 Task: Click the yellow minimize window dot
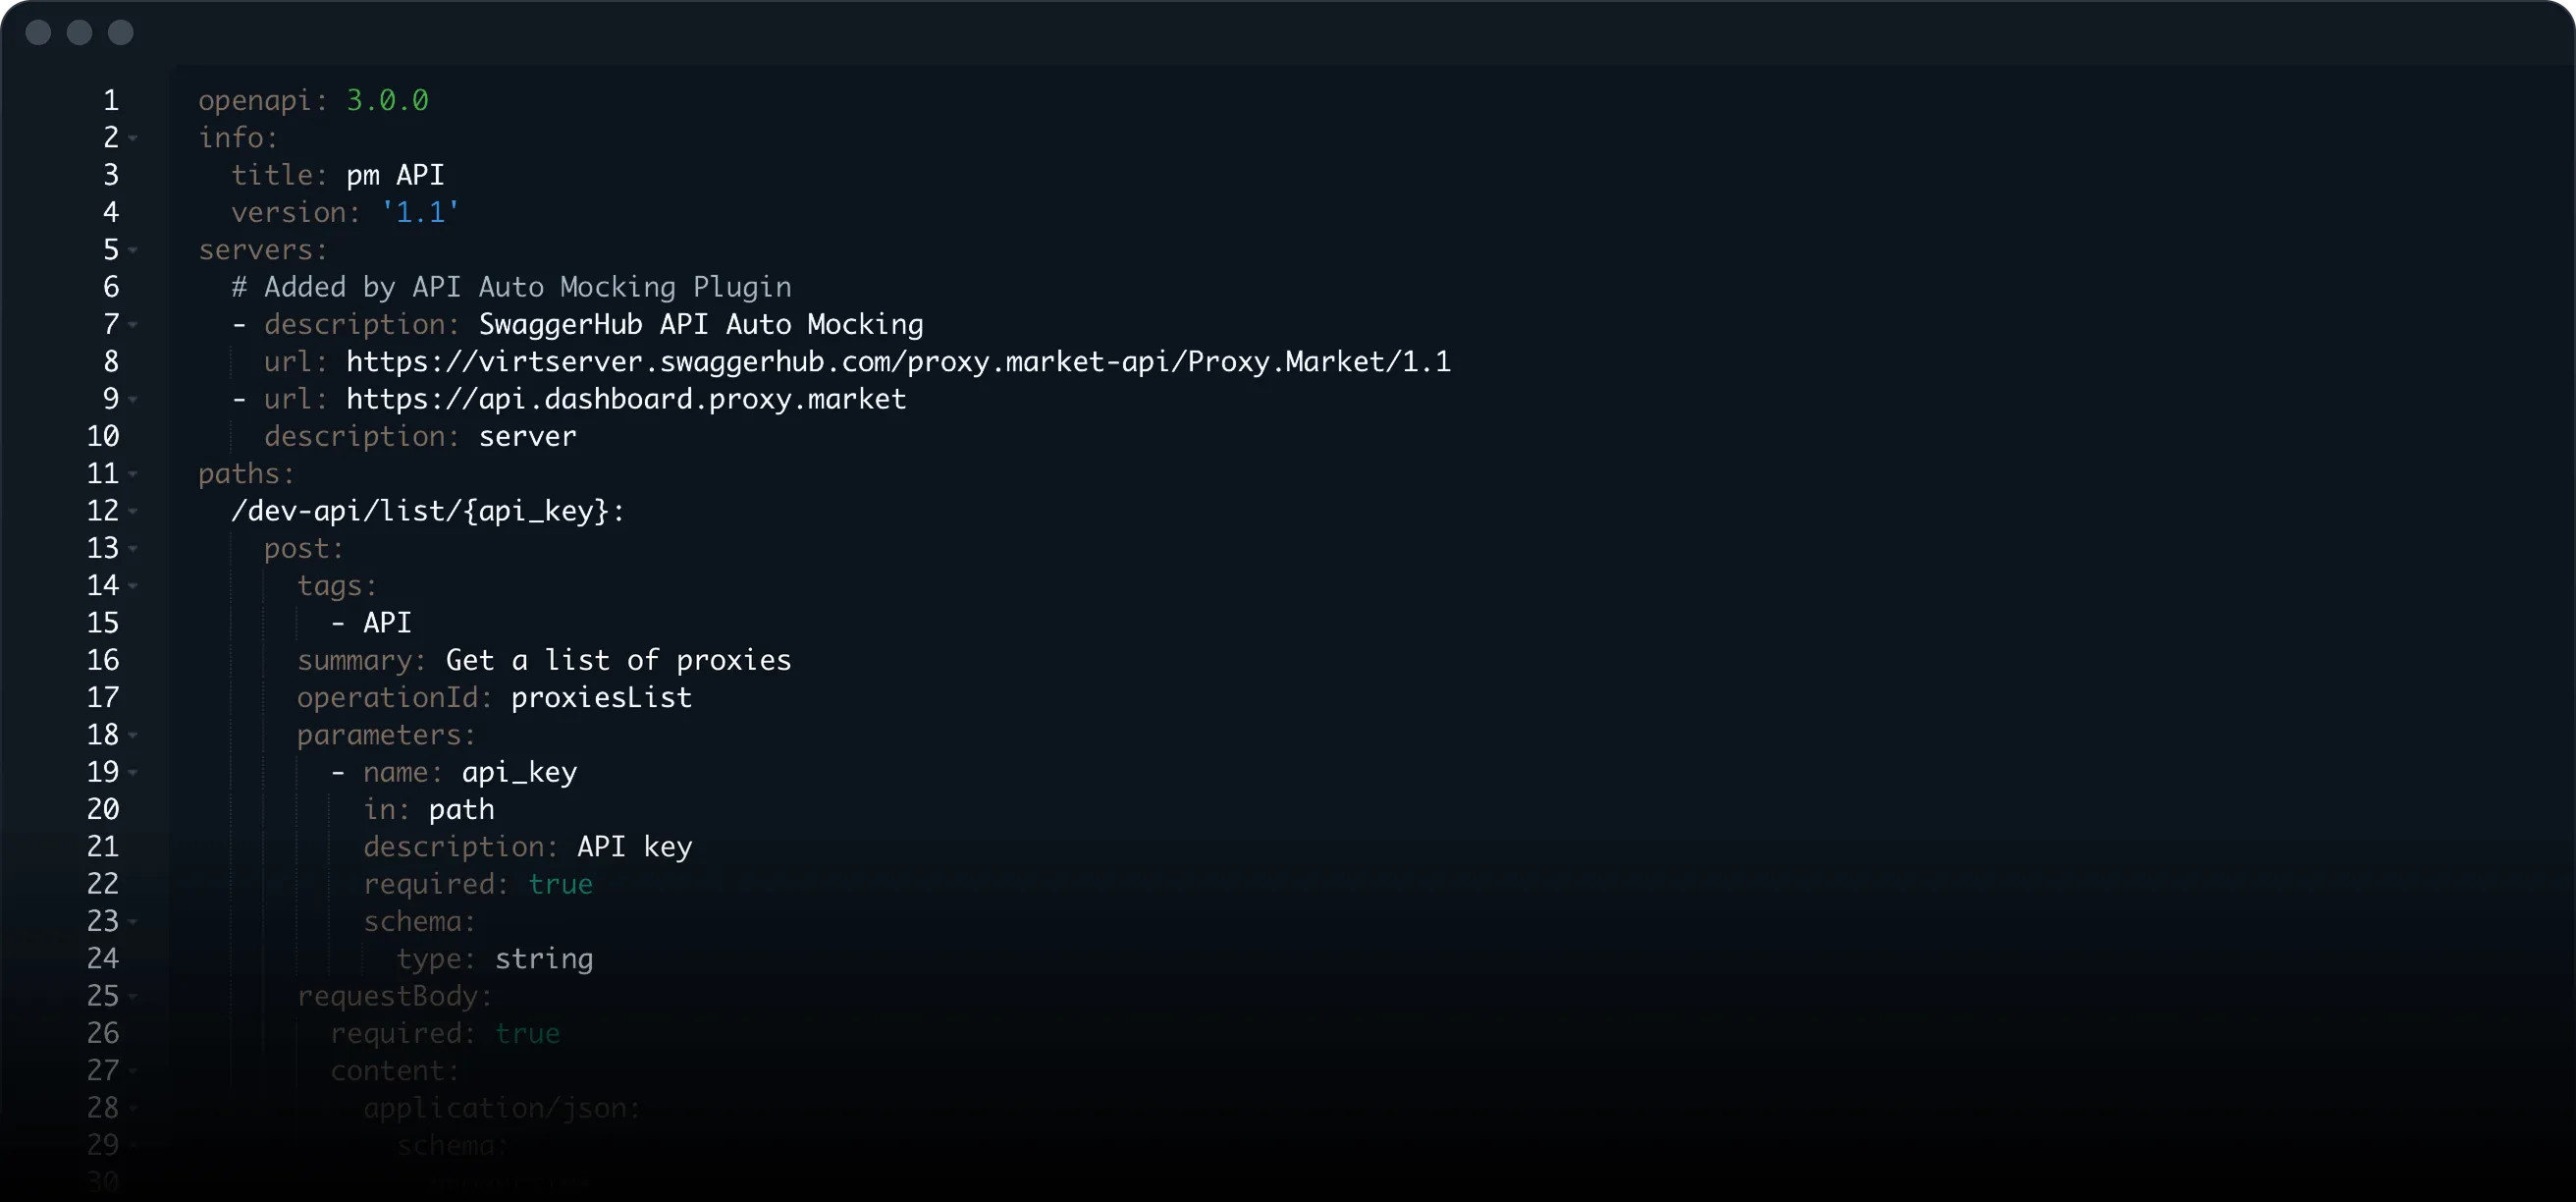[79, 32]
